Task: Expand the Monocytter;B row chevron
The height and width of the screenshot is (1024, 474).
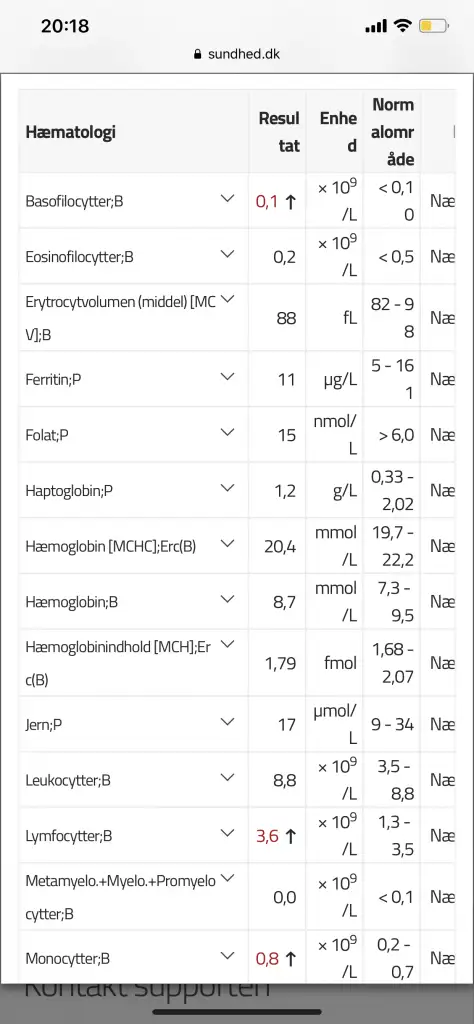Action: [x=227, y=955]
